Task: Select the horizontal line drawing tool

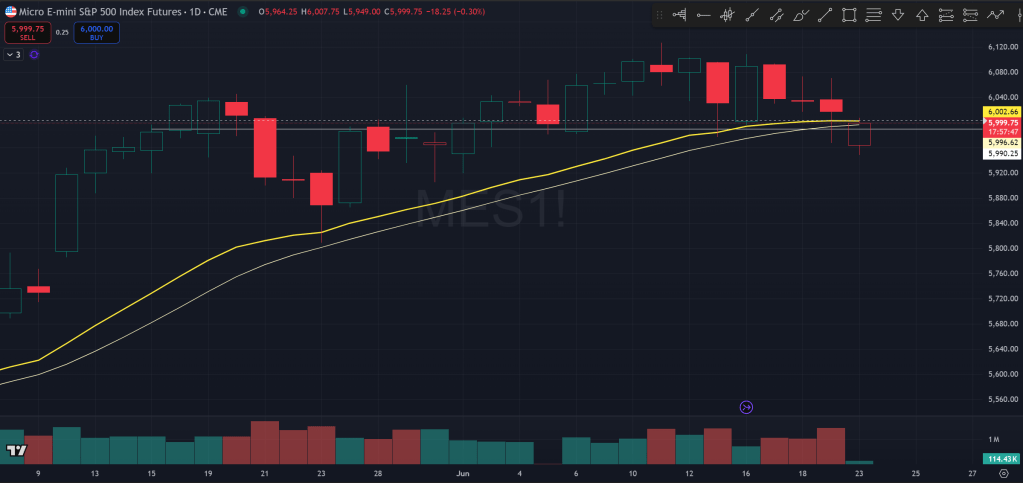Action: 704,15
